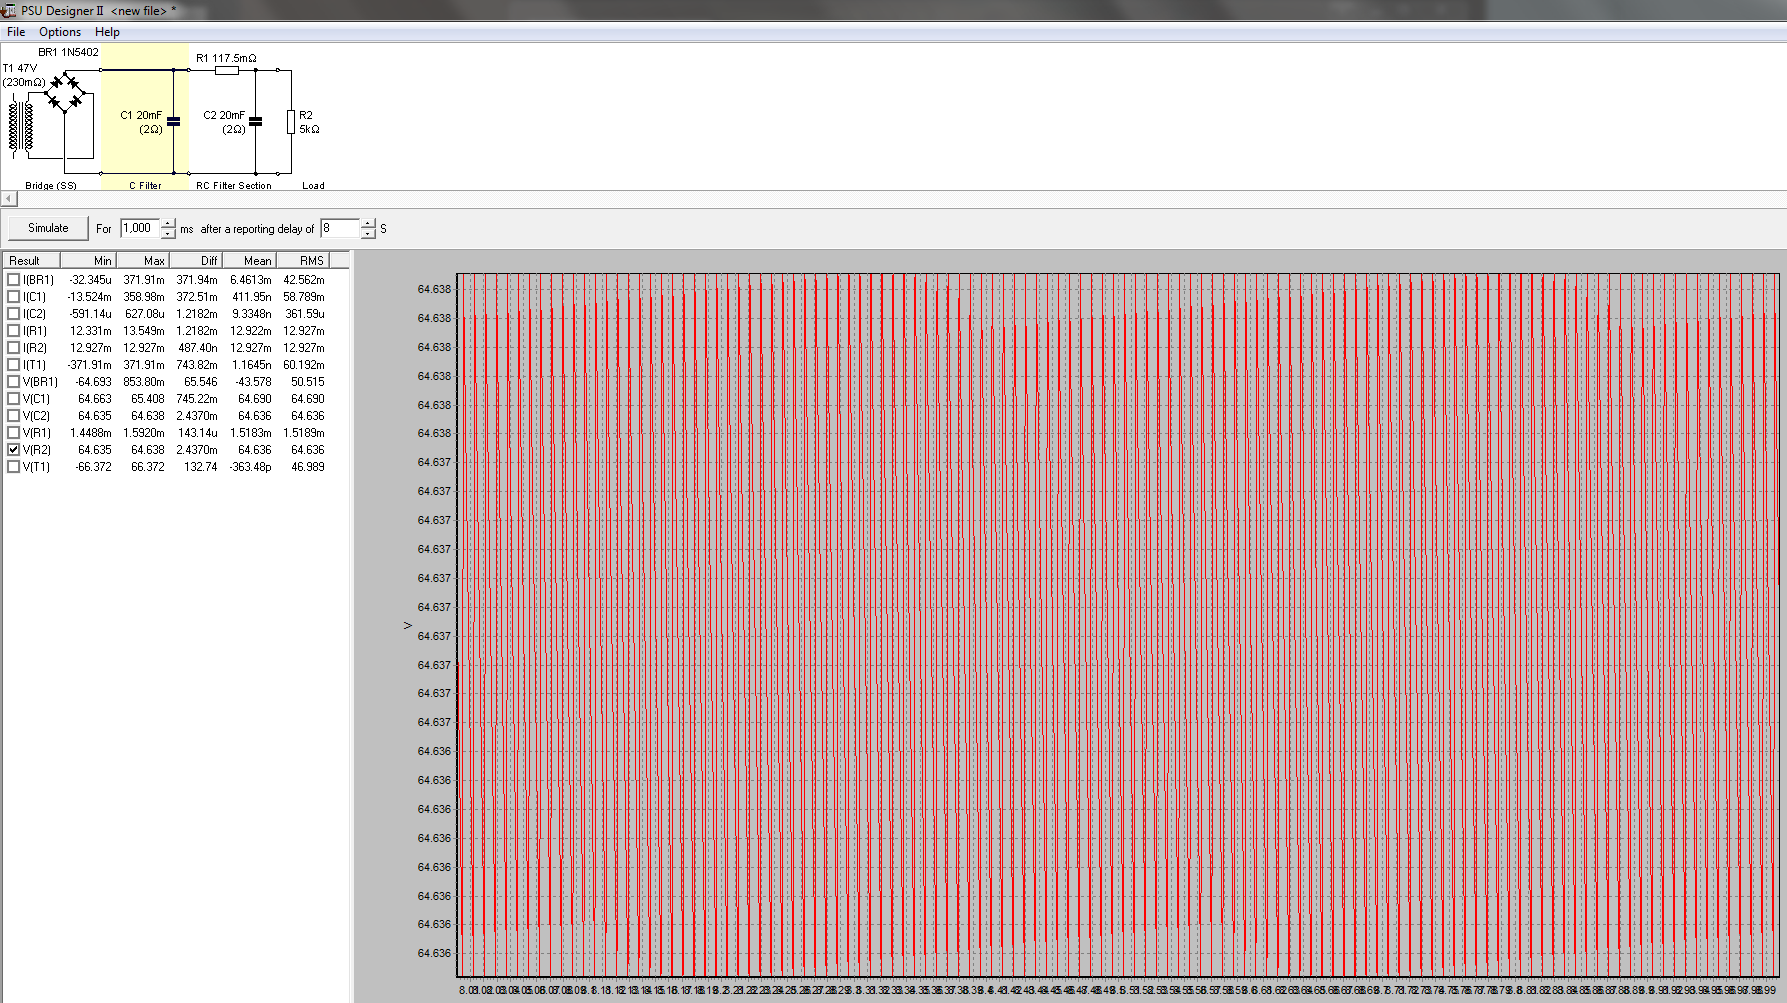
Task: Click V(T1) RMS value 46.989
Action: click(307, 467)
